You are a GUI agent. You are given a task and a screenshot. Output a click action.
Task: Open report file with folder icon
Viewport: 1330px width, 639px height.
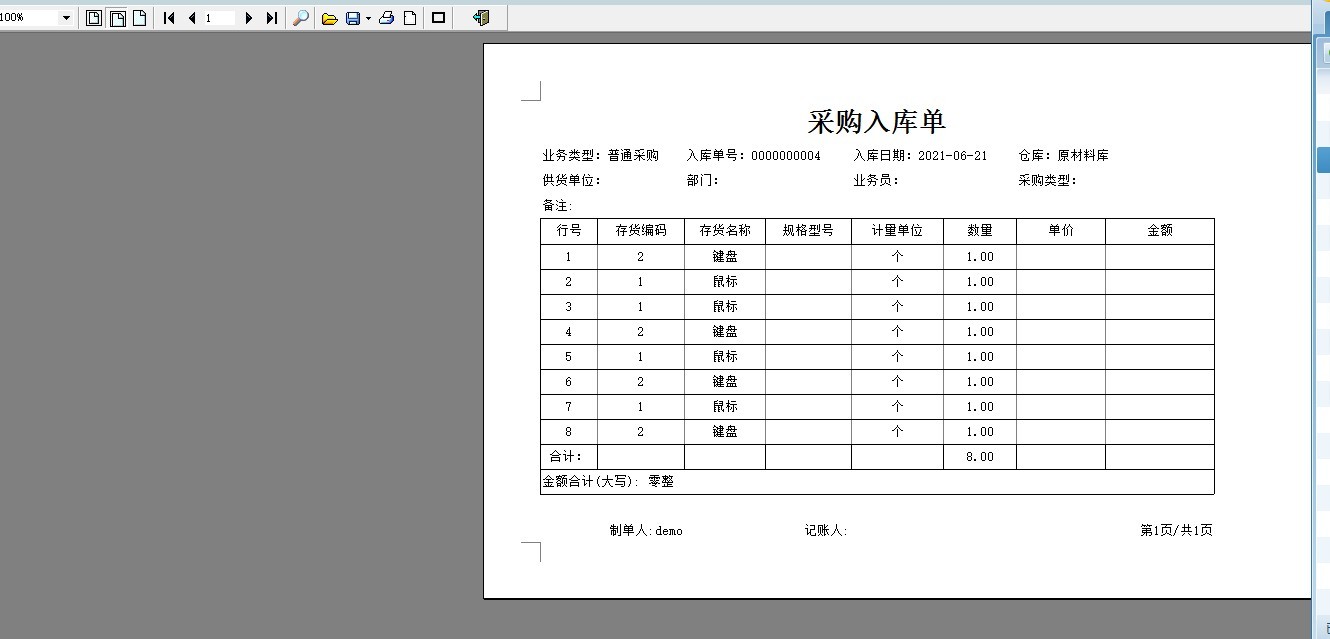click(x=329, y=18)
